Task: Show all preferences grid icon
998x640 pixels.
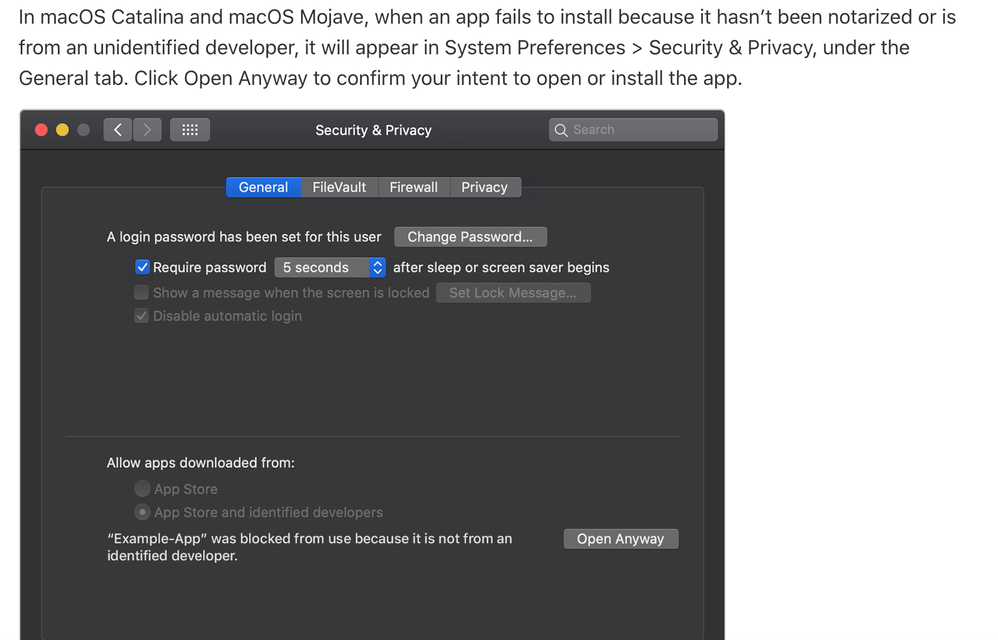Action: tap(190, 130)
